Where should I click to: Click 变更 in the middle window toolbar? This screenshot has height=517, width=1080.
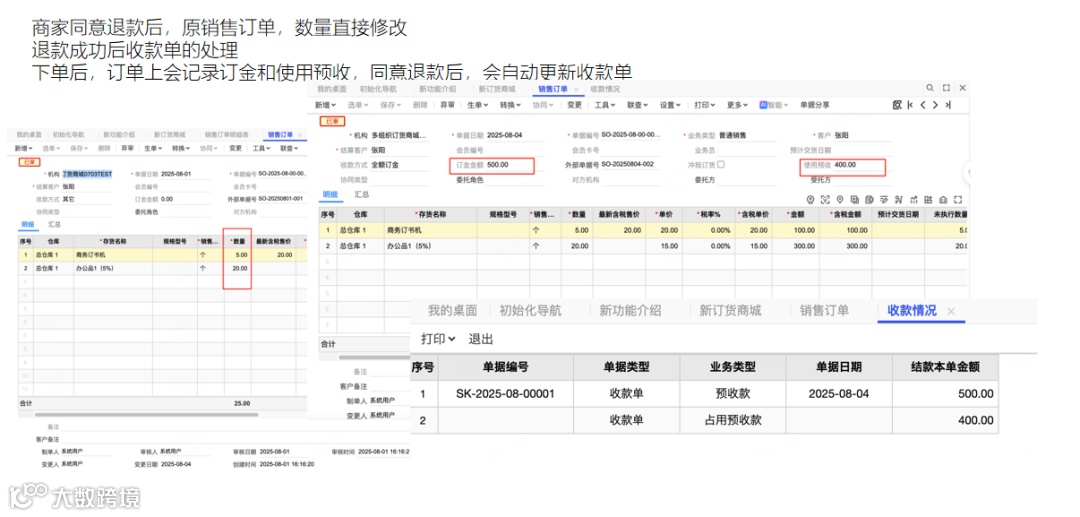tap(574, 105)
